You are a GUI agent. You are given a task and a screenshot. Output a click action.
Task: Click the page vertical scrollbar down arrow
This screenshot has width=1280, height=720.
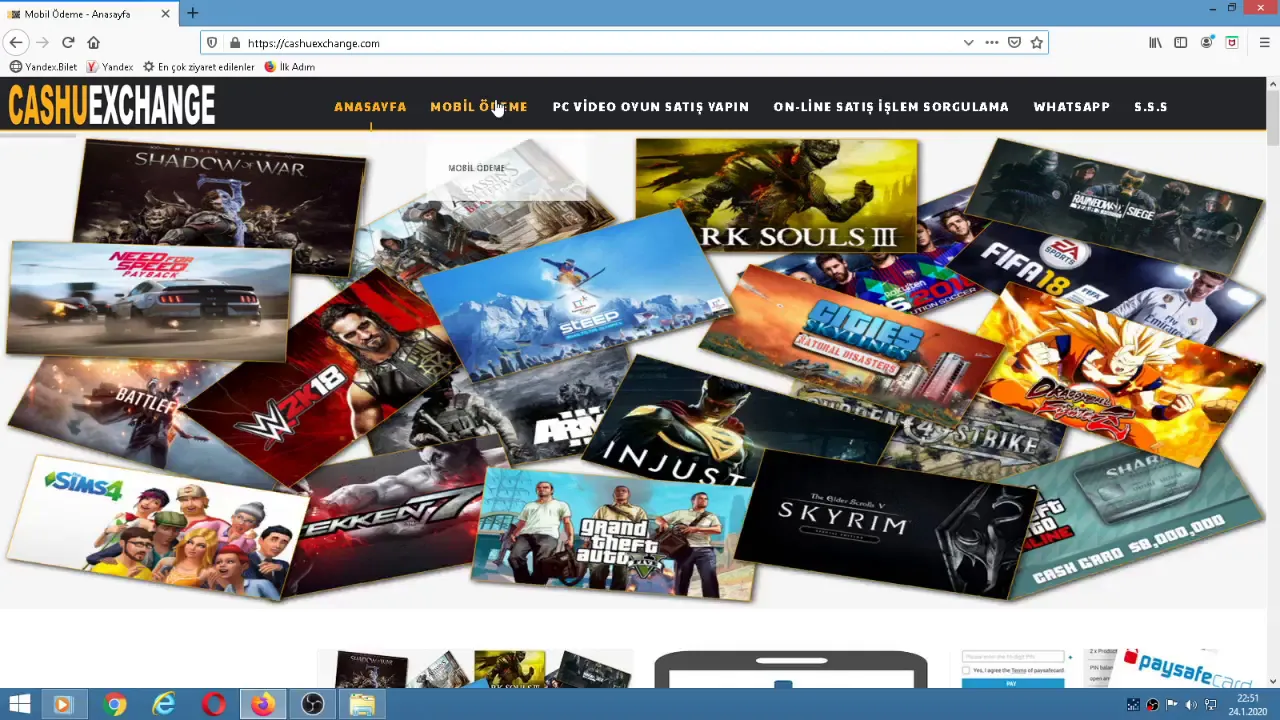click(x=1273, y=681)
